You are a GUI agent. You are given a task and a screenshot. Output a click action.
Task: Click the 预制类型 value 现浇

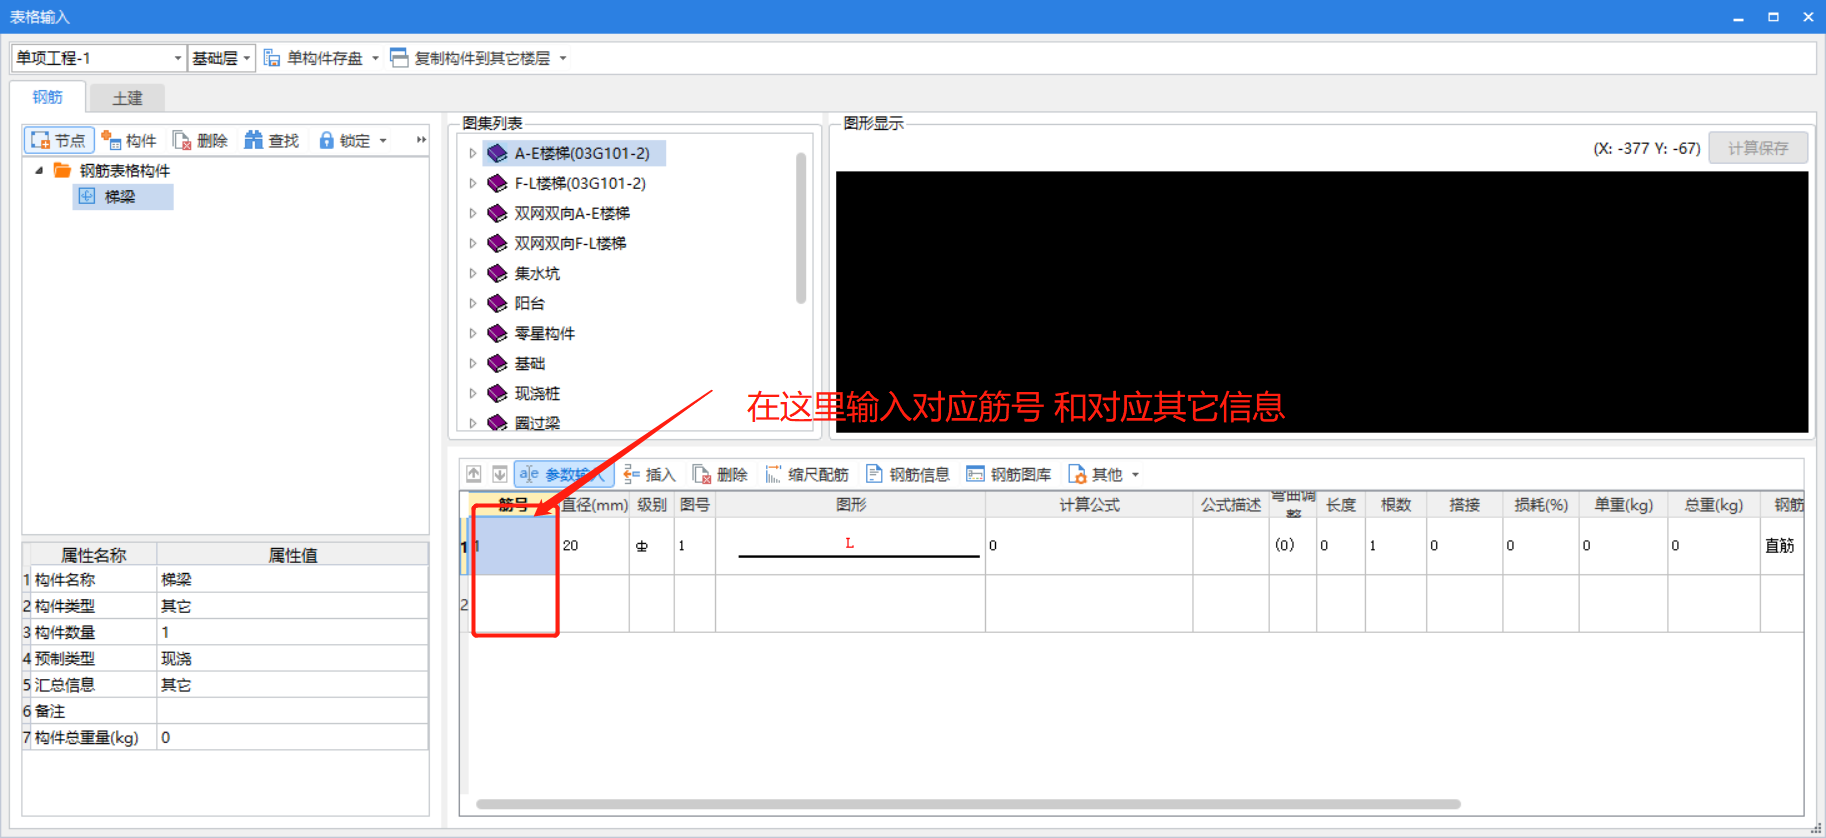click(x=292, y=658)
